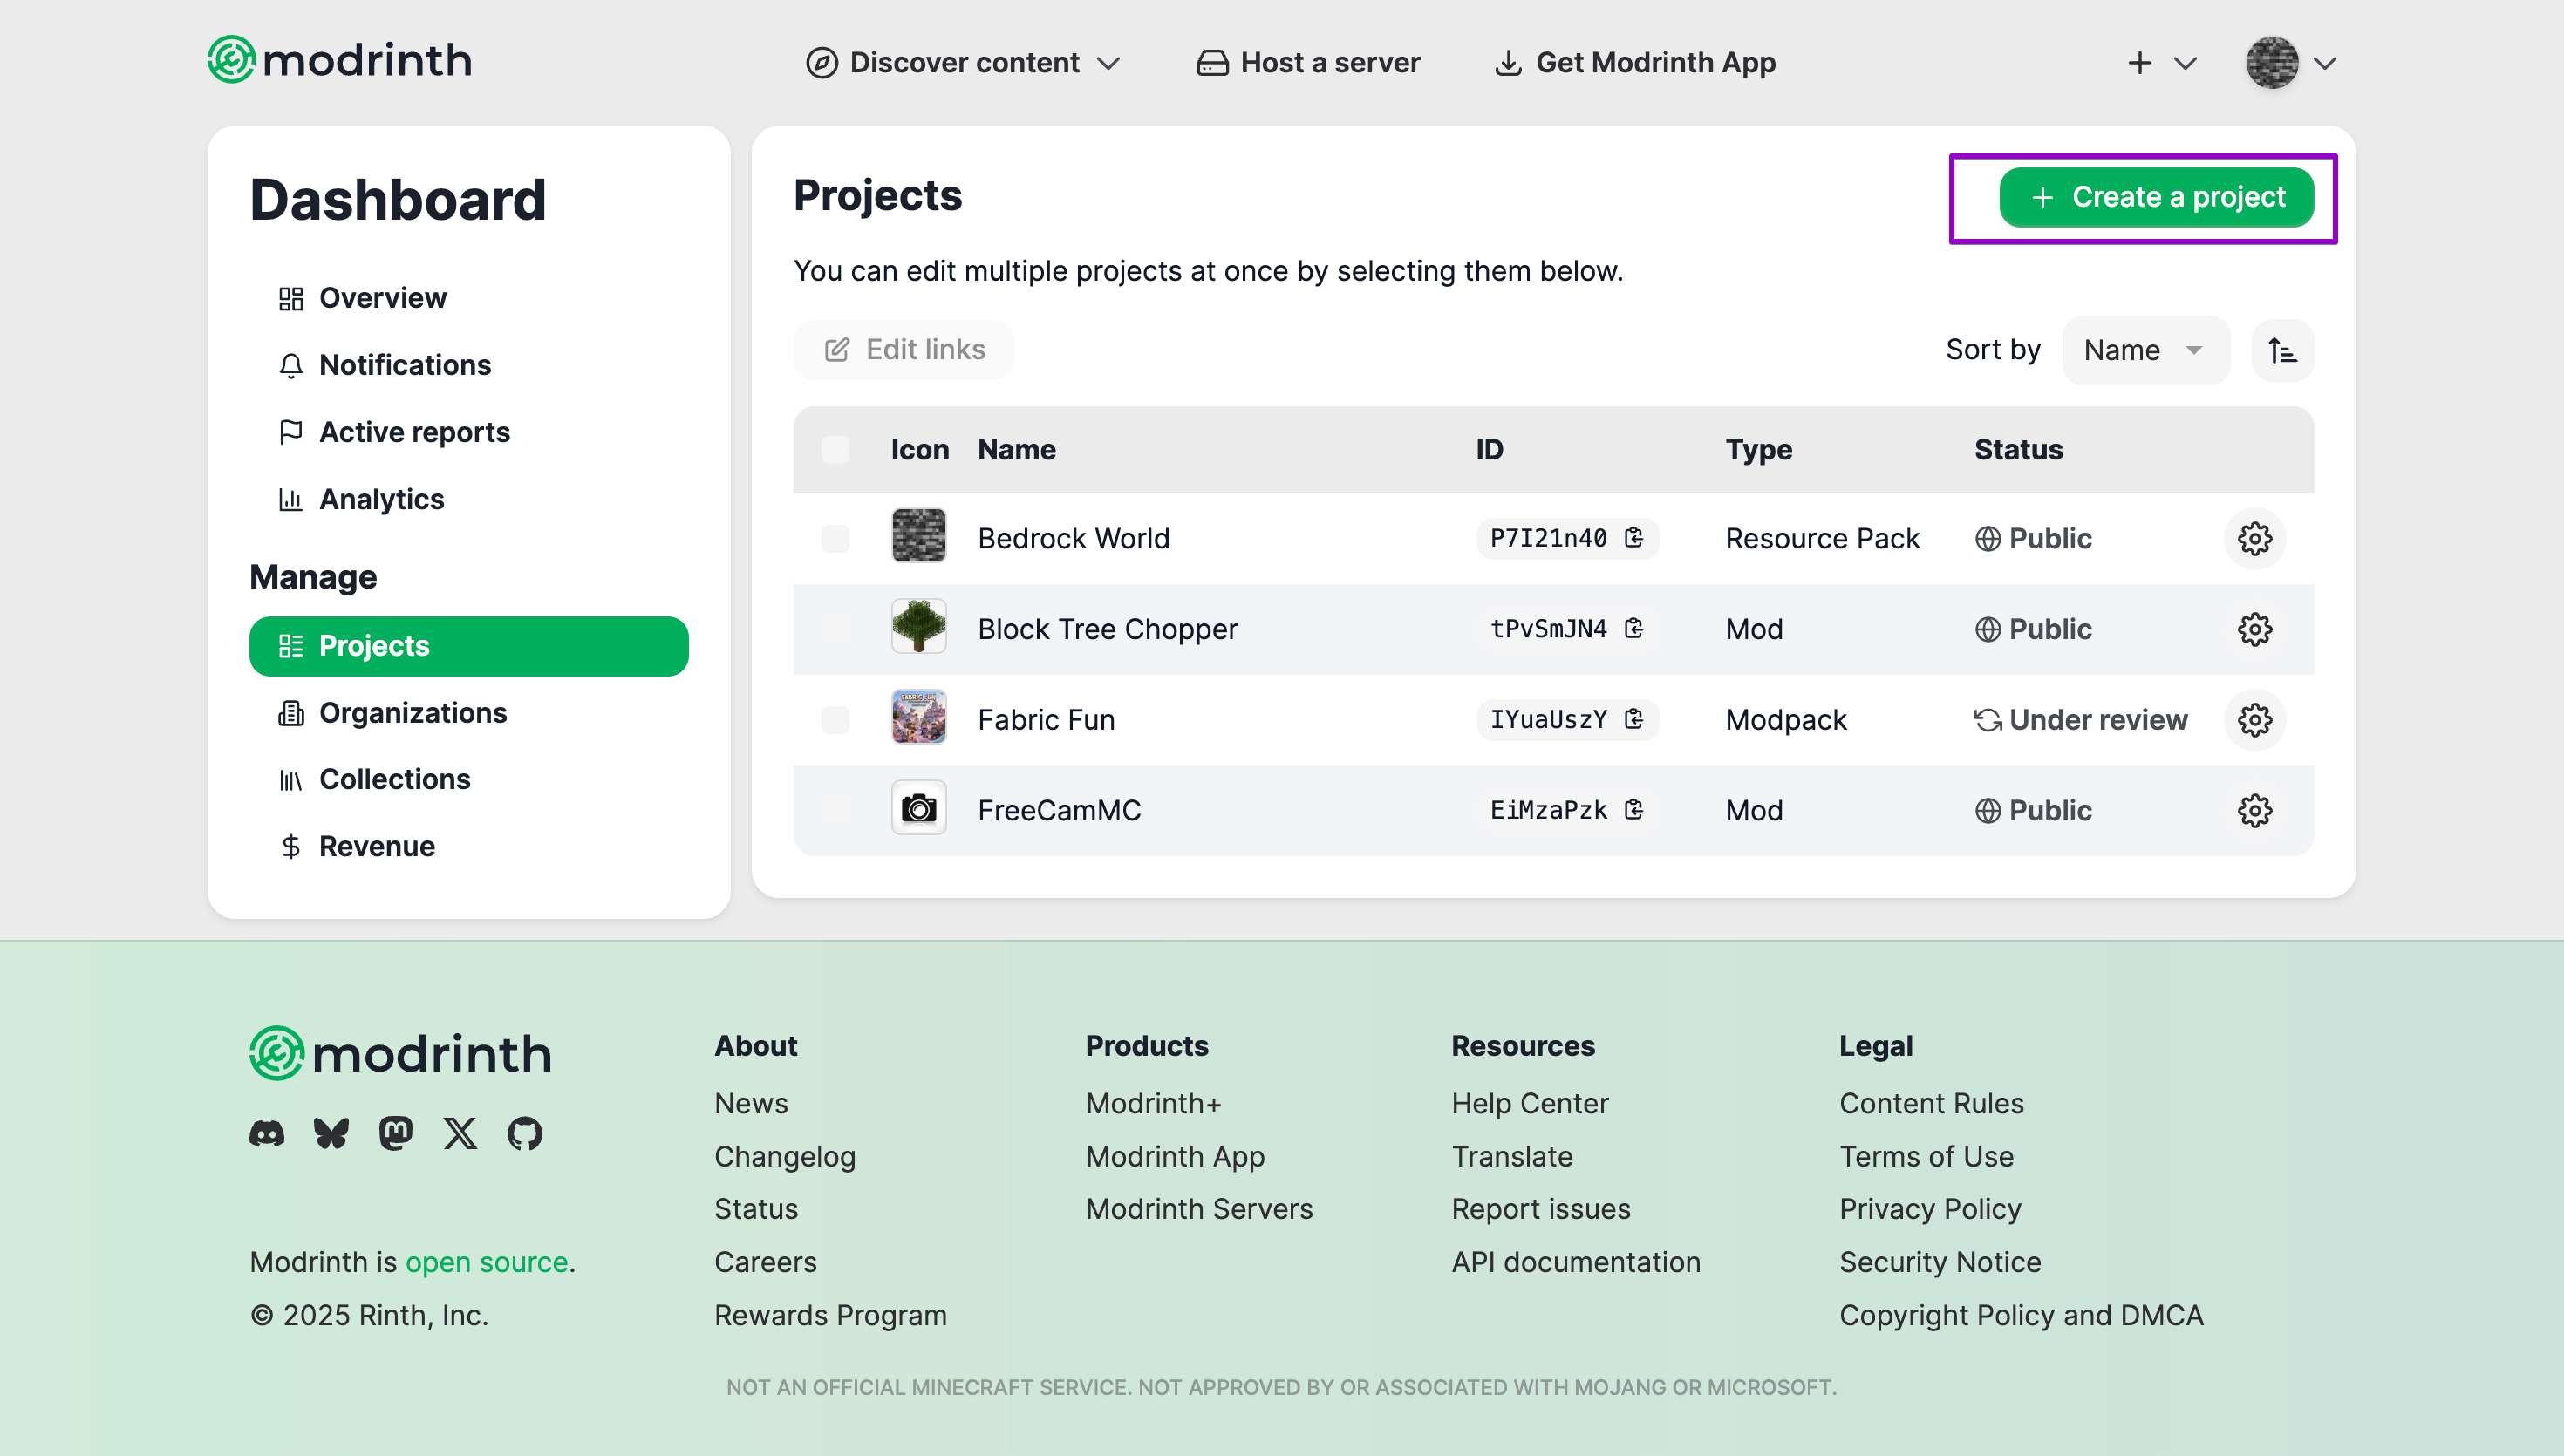Viewport: 2564px width, 1456px height.
Task: Check the FreeCamMC row checkbox
Action: tap(835, 810)
